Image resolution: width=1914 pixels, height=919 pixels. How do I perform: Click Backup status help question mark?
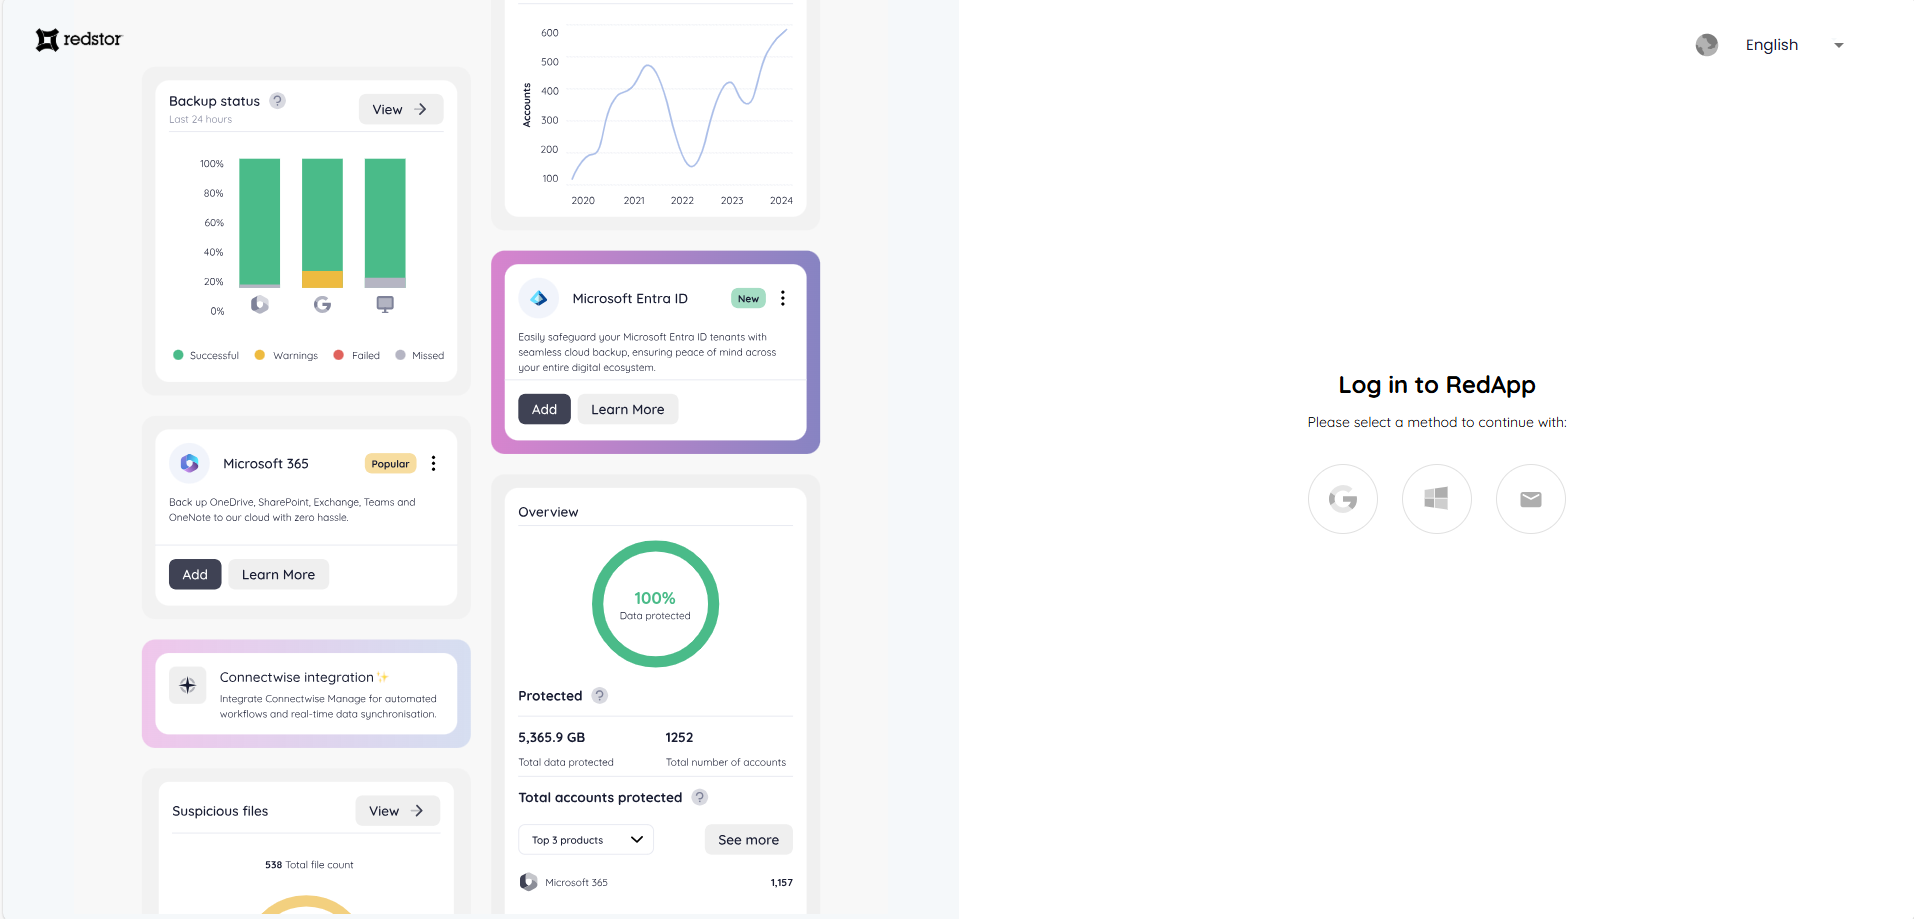pos(278,101)
